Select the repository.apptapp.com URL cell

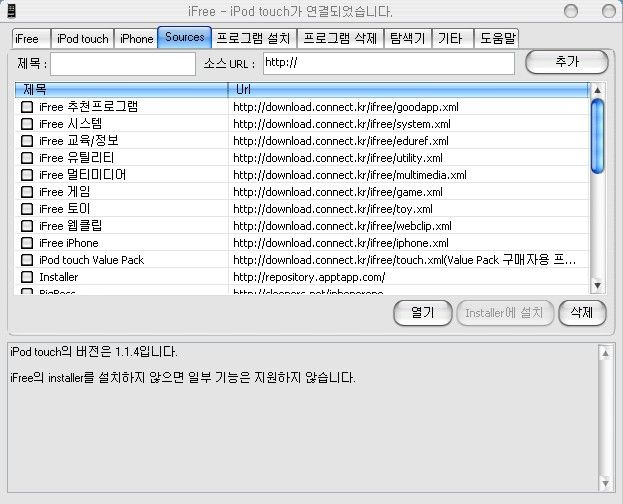click(x=409, y=277)
